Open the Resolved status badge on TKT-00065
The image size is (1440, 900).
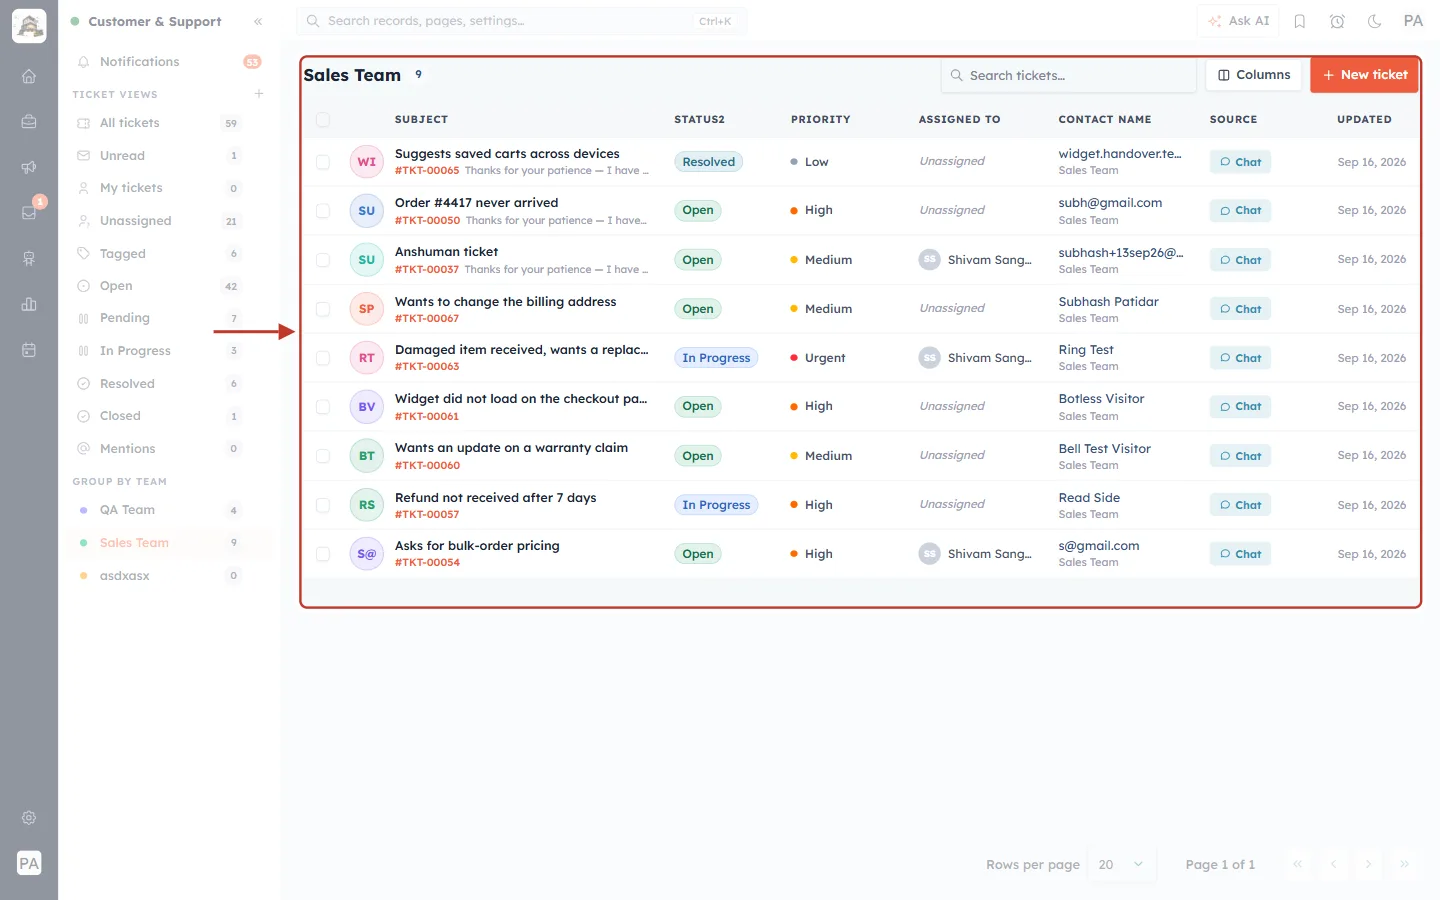coord(709,162)
